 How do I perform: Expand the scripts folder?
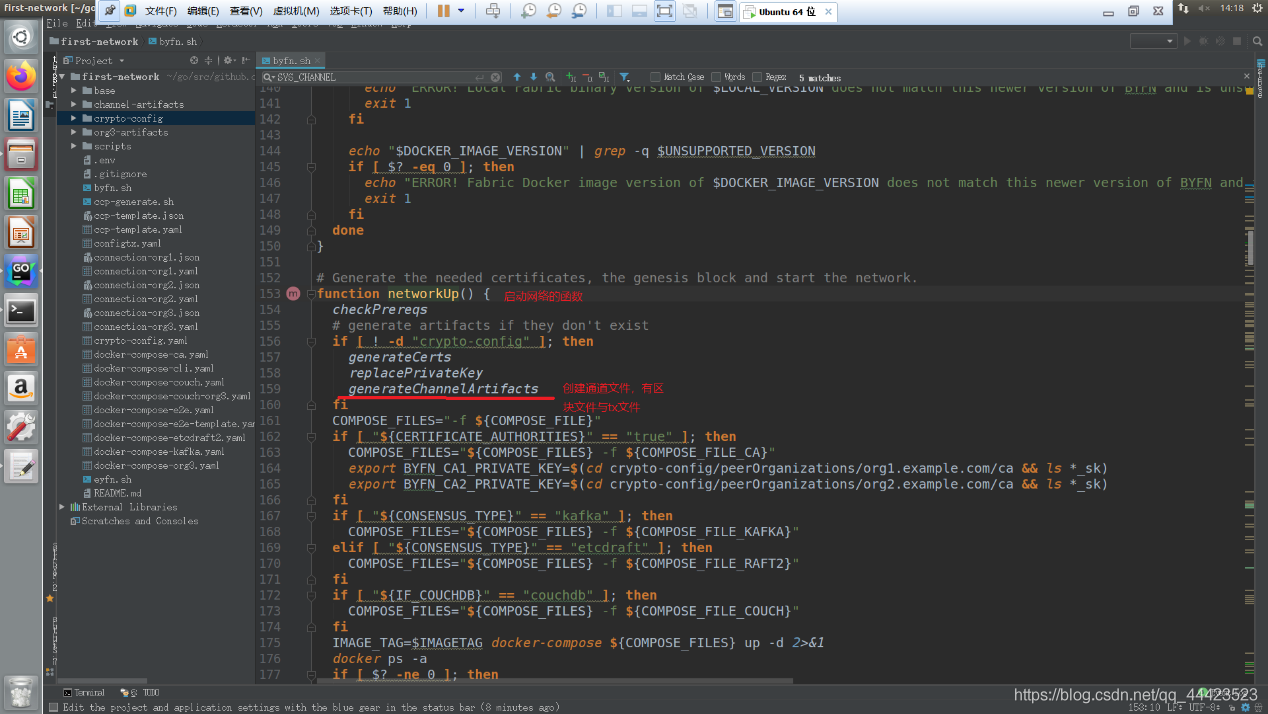click(74, 146)
